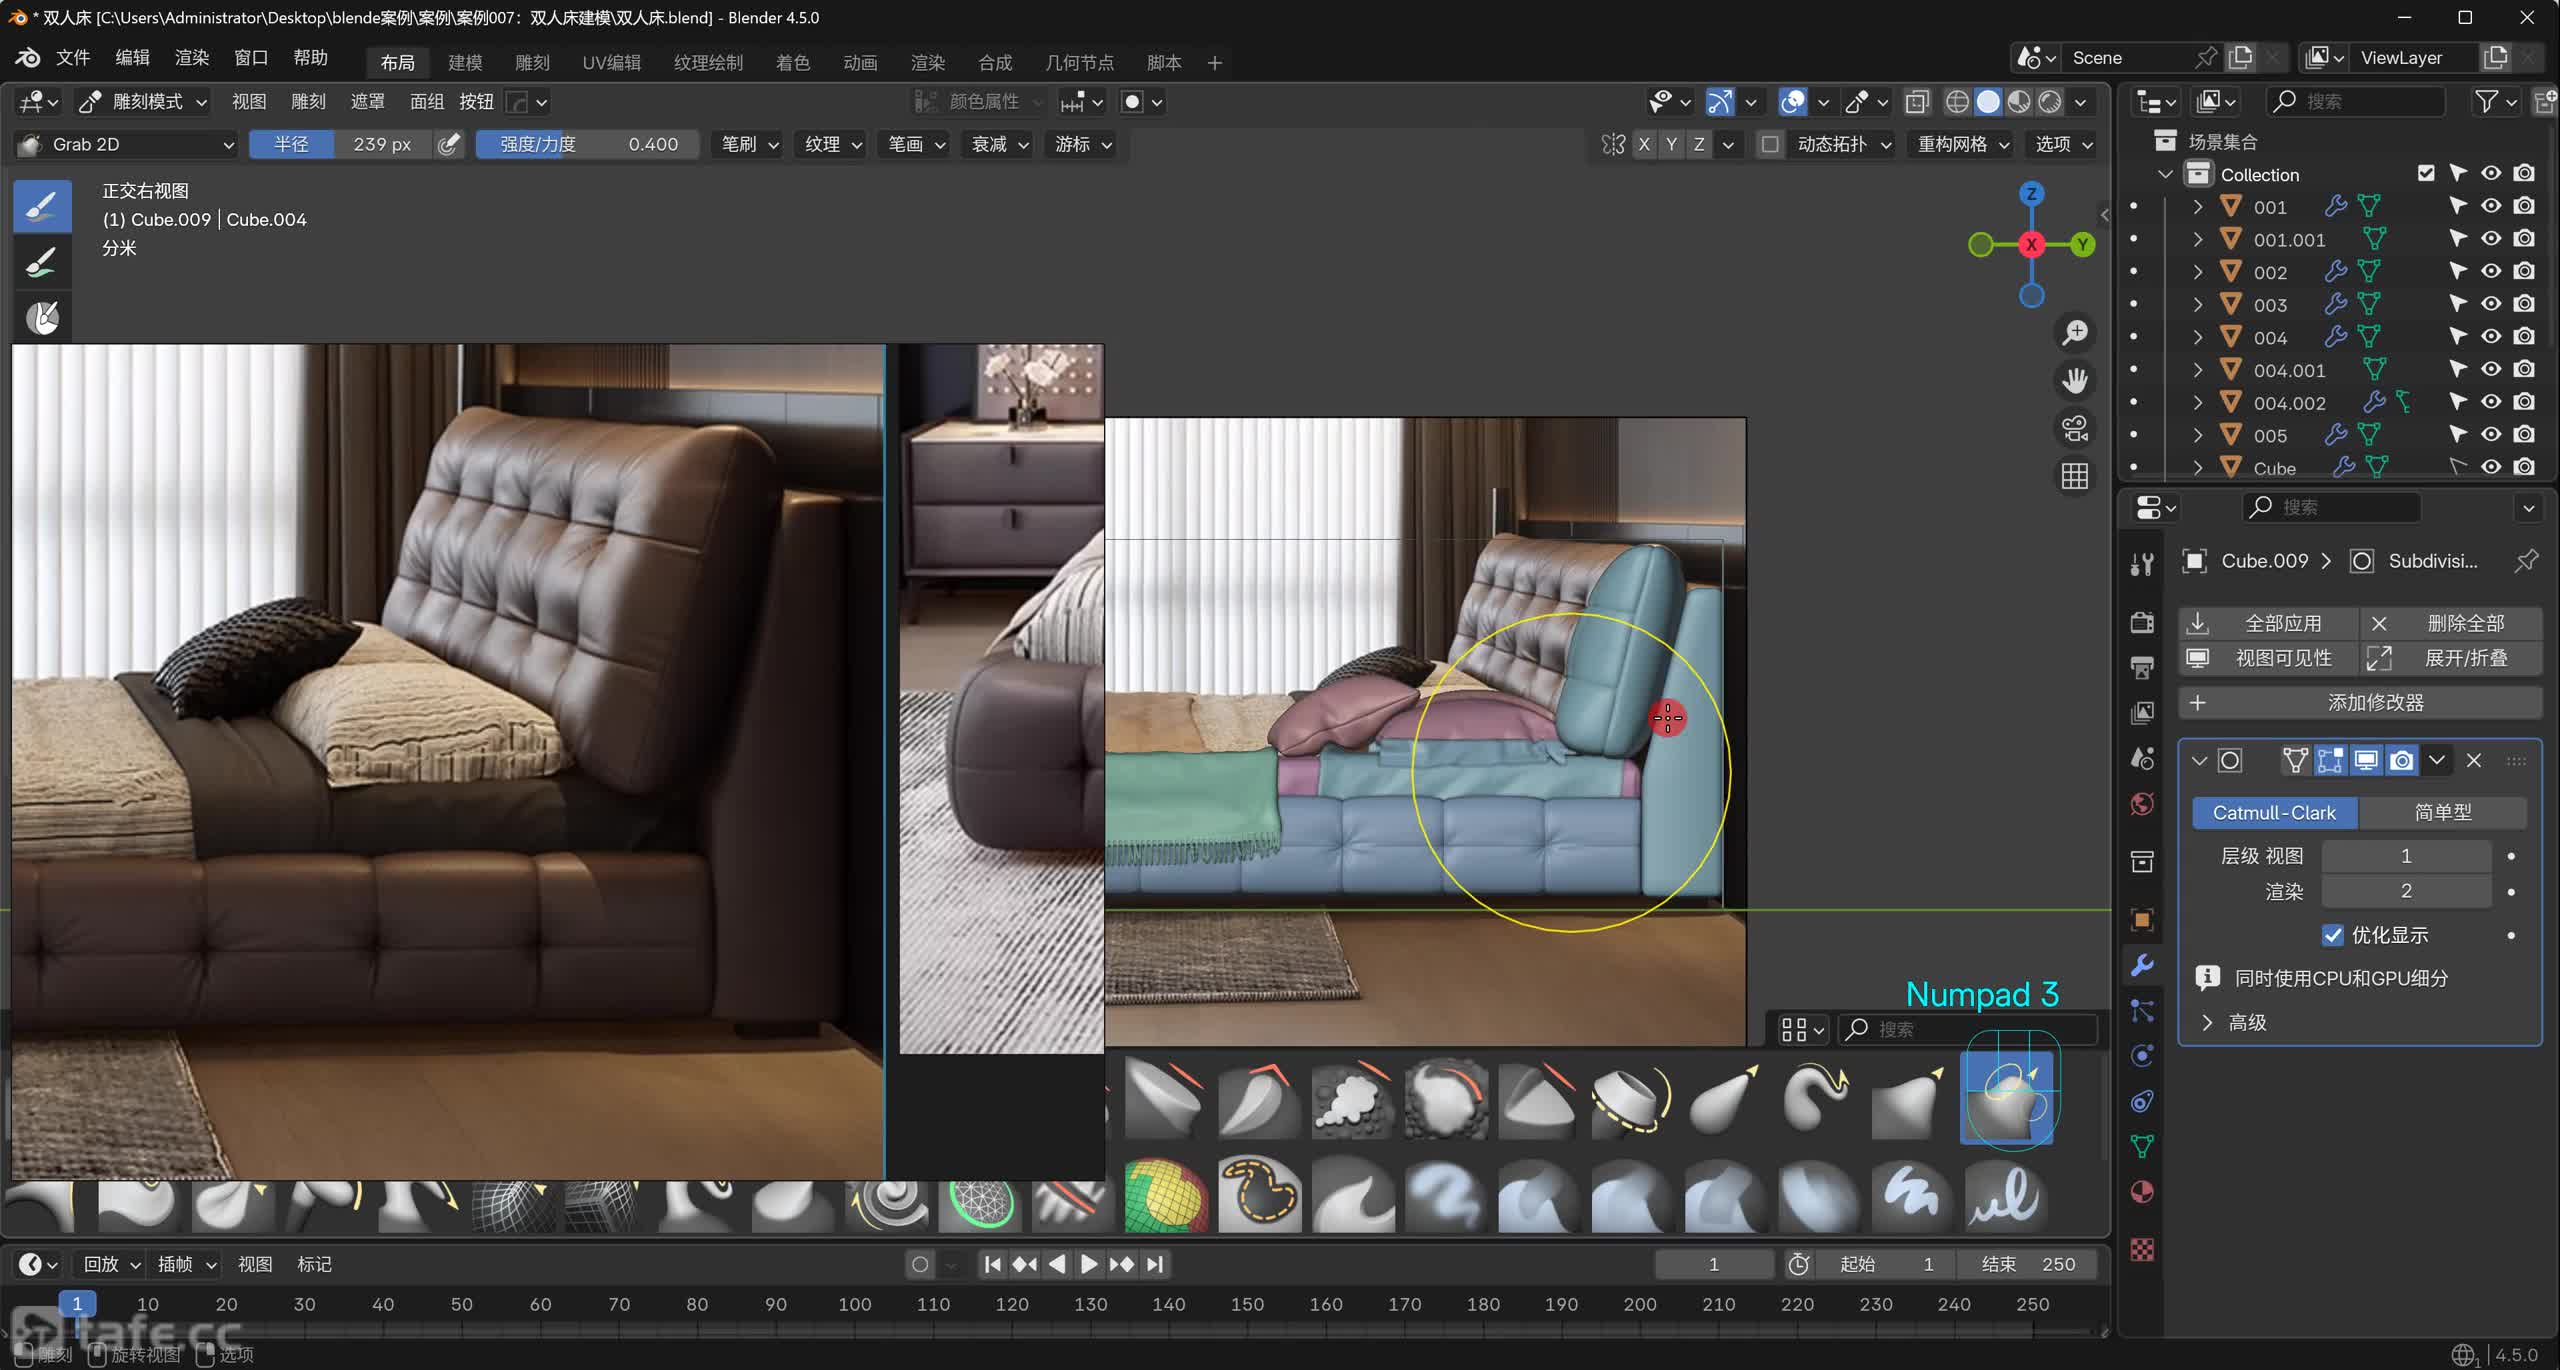The width and height of the screenshot is (2560, 1370).
Task: Switch orthographic/perspective grid icon
Action: coord(2075,476)
